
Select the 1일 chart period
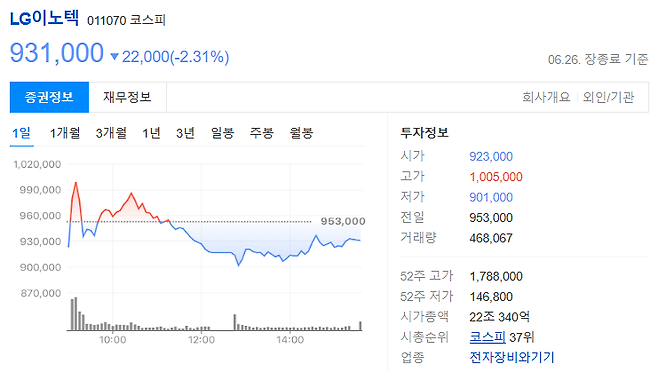tap(21, 134)
